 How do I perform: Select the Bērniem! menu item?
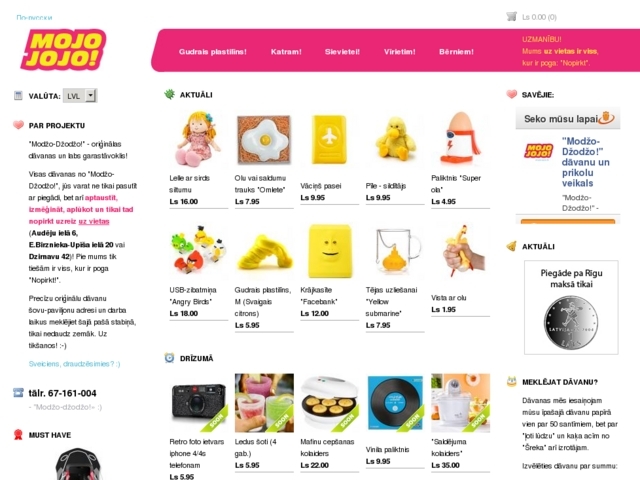[x=456, y=52]
